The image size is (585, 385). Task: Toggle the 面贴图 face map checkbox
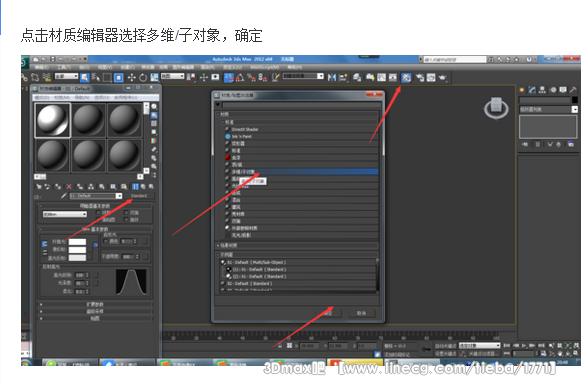98,219
